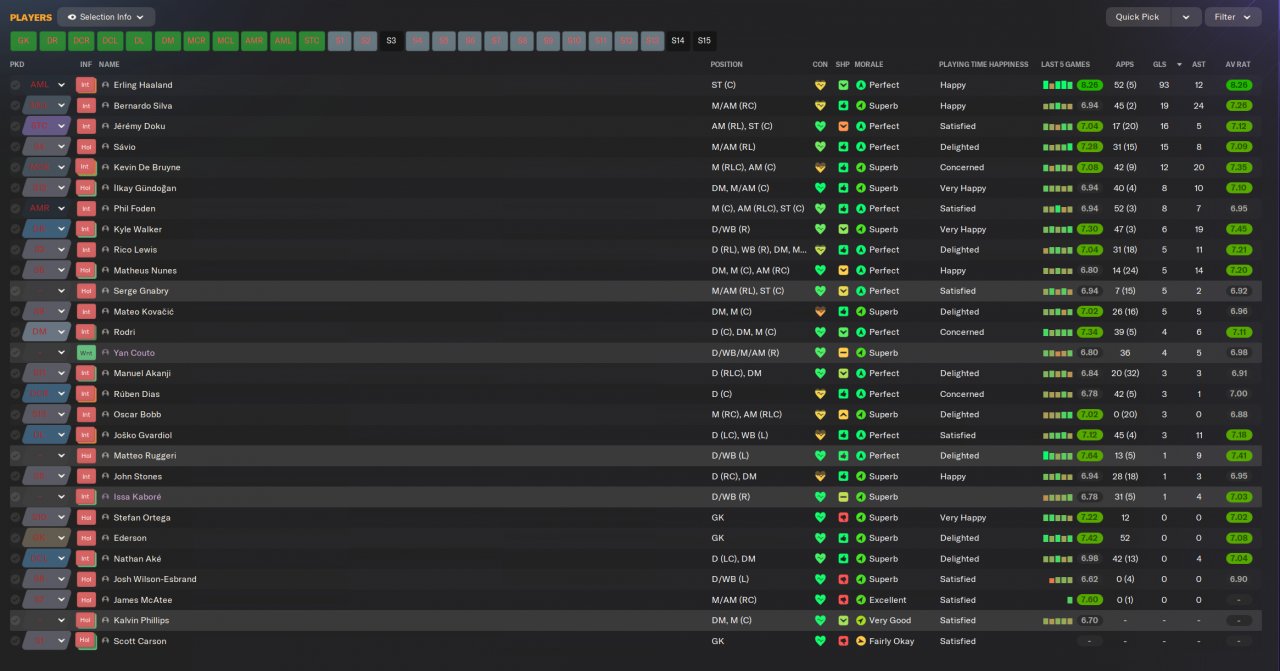Click Scott Carson's Fairly Okay morale icon
Image resolution: width=1280 pixels, height=671 pixels.
[x=861, y=641]
